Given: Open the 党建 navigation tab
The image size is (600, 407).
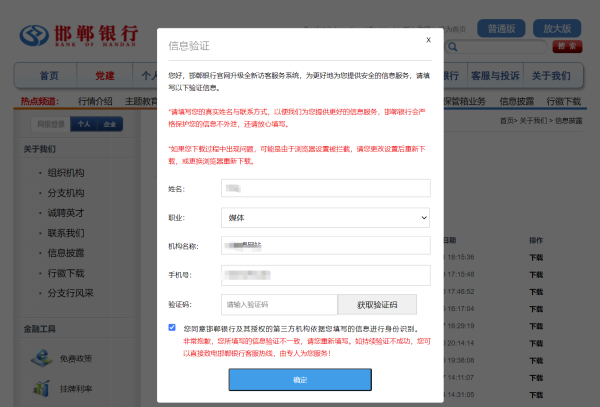Looking at the screenshot, I should (105, 75).
